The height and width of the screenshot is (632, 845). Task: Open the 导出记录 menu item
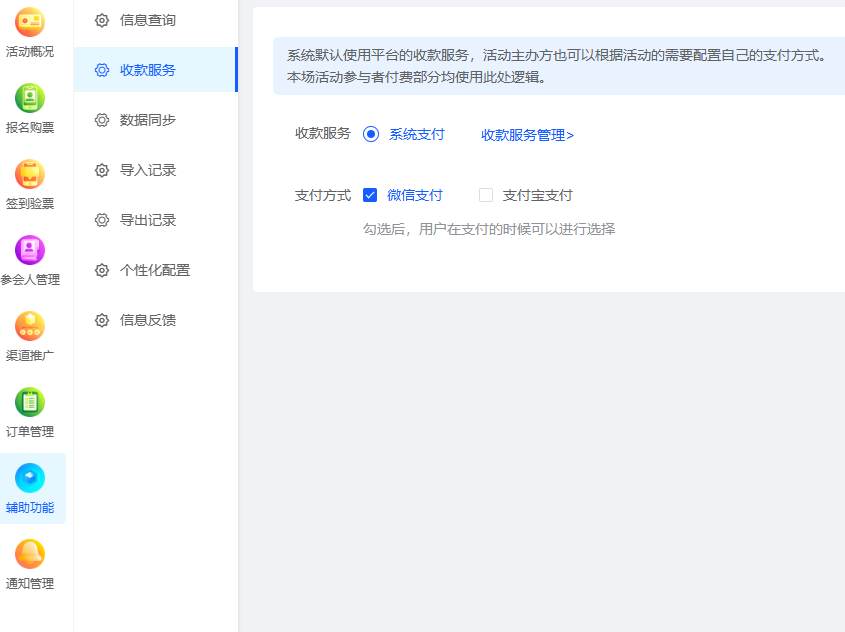pyautogui.click(x=155, y=220)
